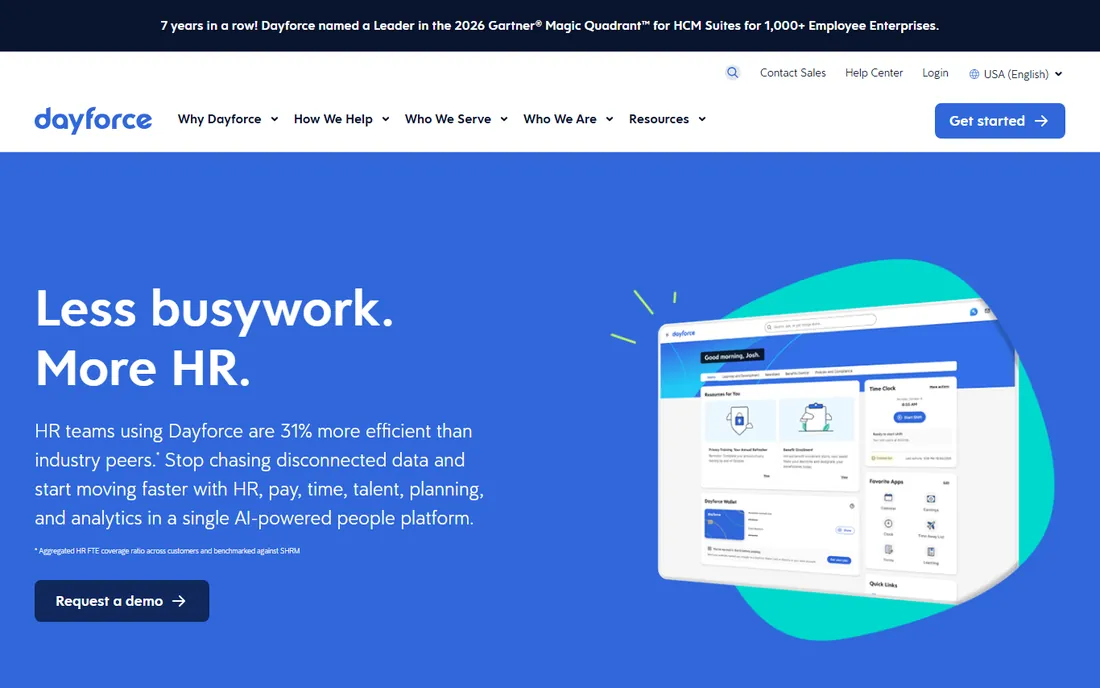The image size is (1100, 688).
Task: Open the Who We Serve menu
Action: 448,119
